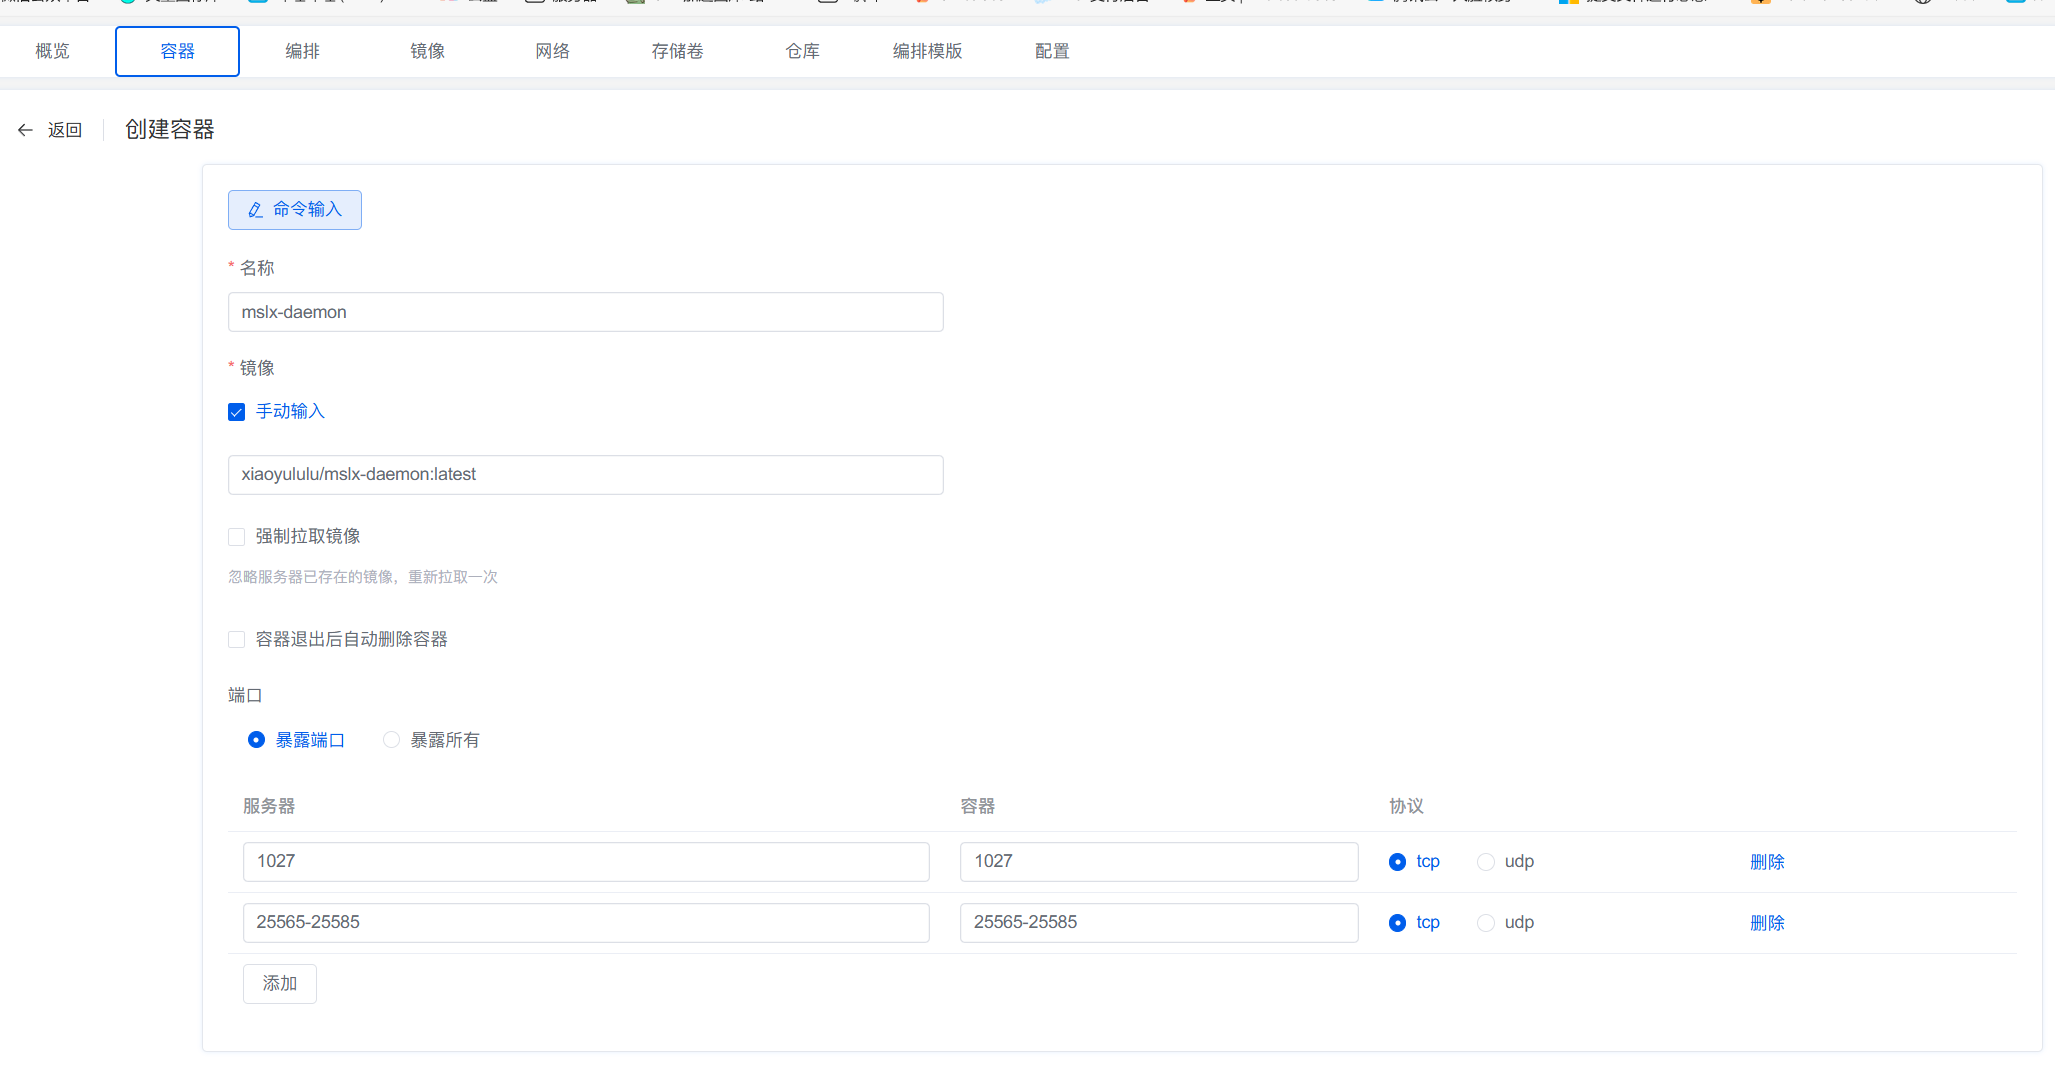Click the image name input field
Image resolution: width=2055 pixels, height=1065 pixels.
[585, 475]
